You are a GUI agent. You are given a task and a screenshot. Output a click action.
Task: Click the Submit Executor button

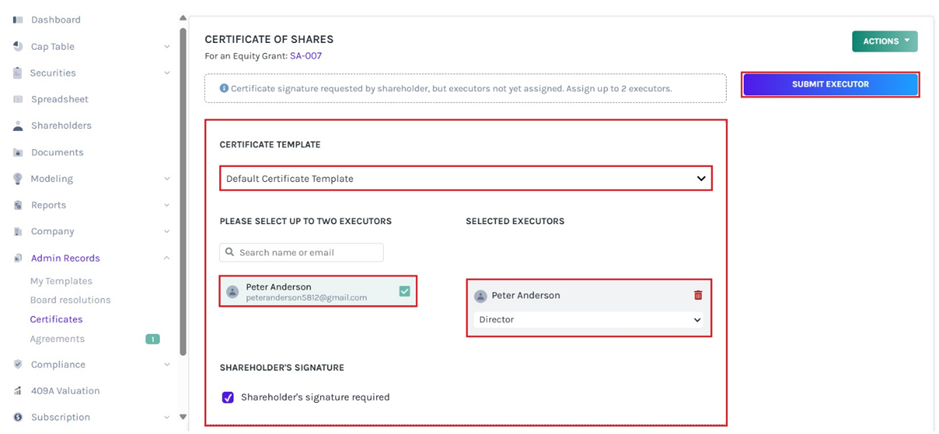point(830,85)
